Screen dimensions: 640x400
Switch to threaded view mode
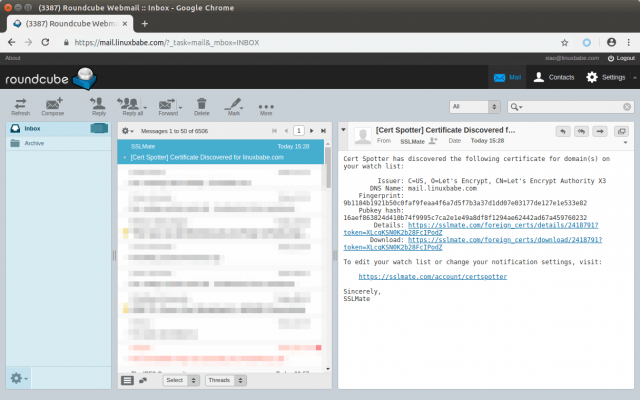(x=142, y=380)
